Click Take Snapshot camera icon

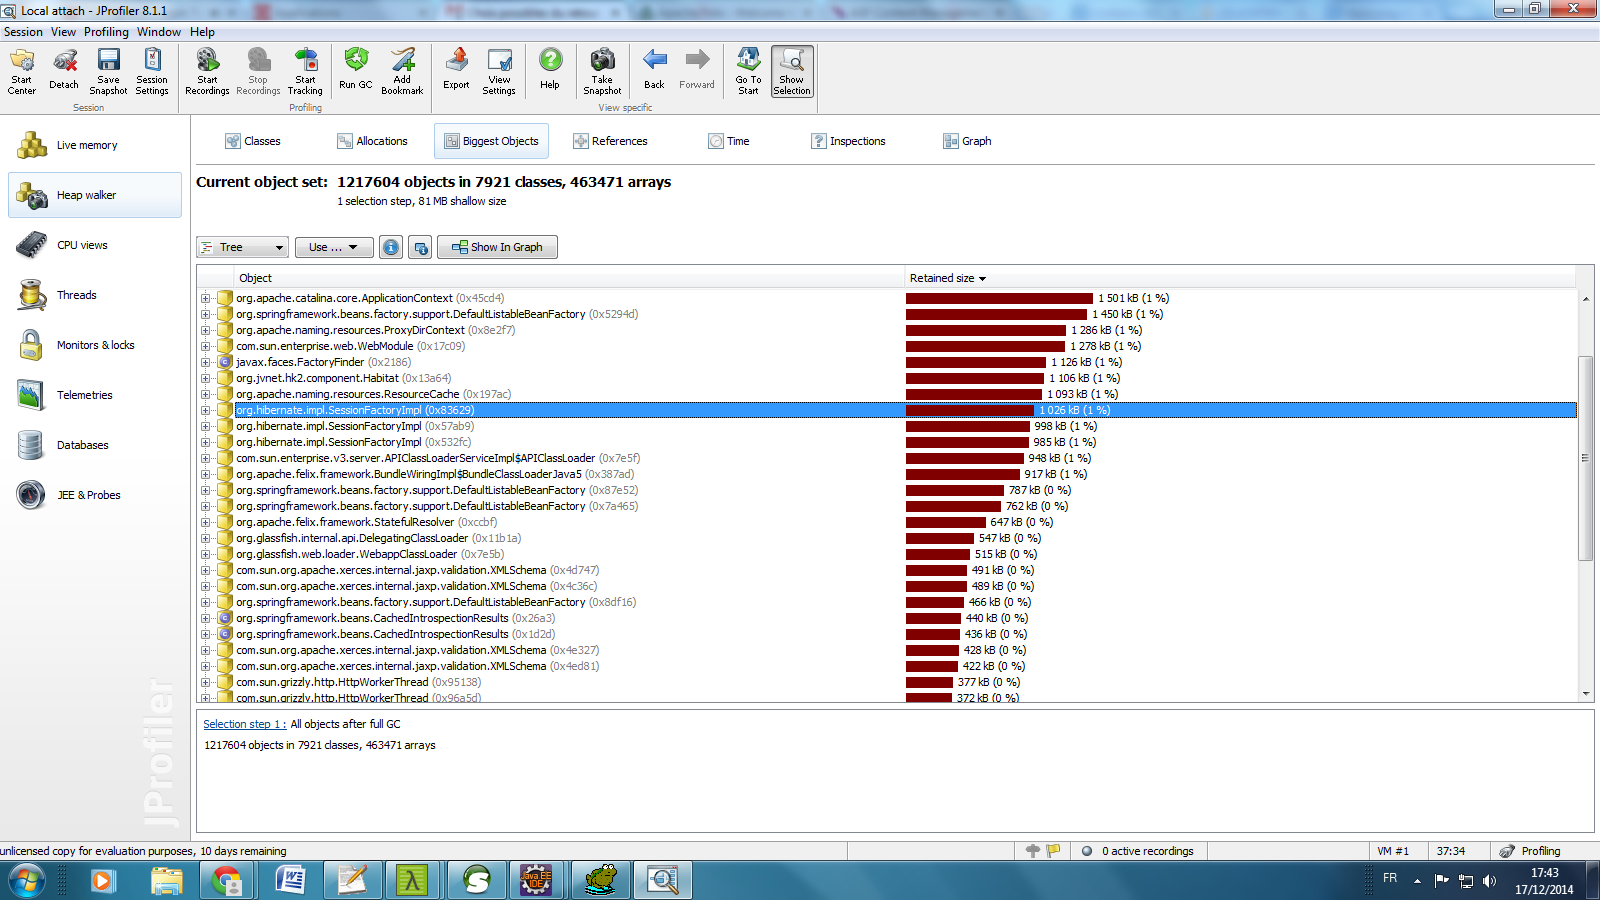602,71
